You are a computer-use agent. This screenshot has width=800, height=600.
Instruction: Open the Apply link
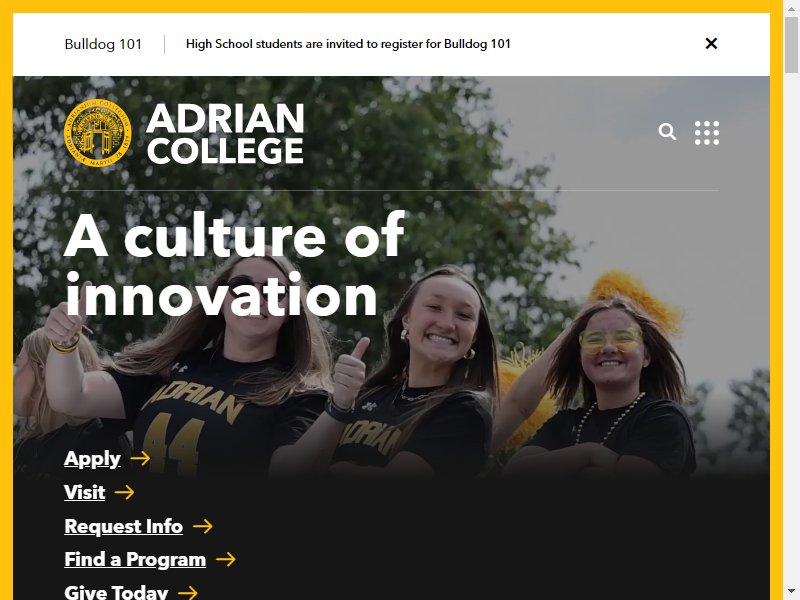pos(92,459)
